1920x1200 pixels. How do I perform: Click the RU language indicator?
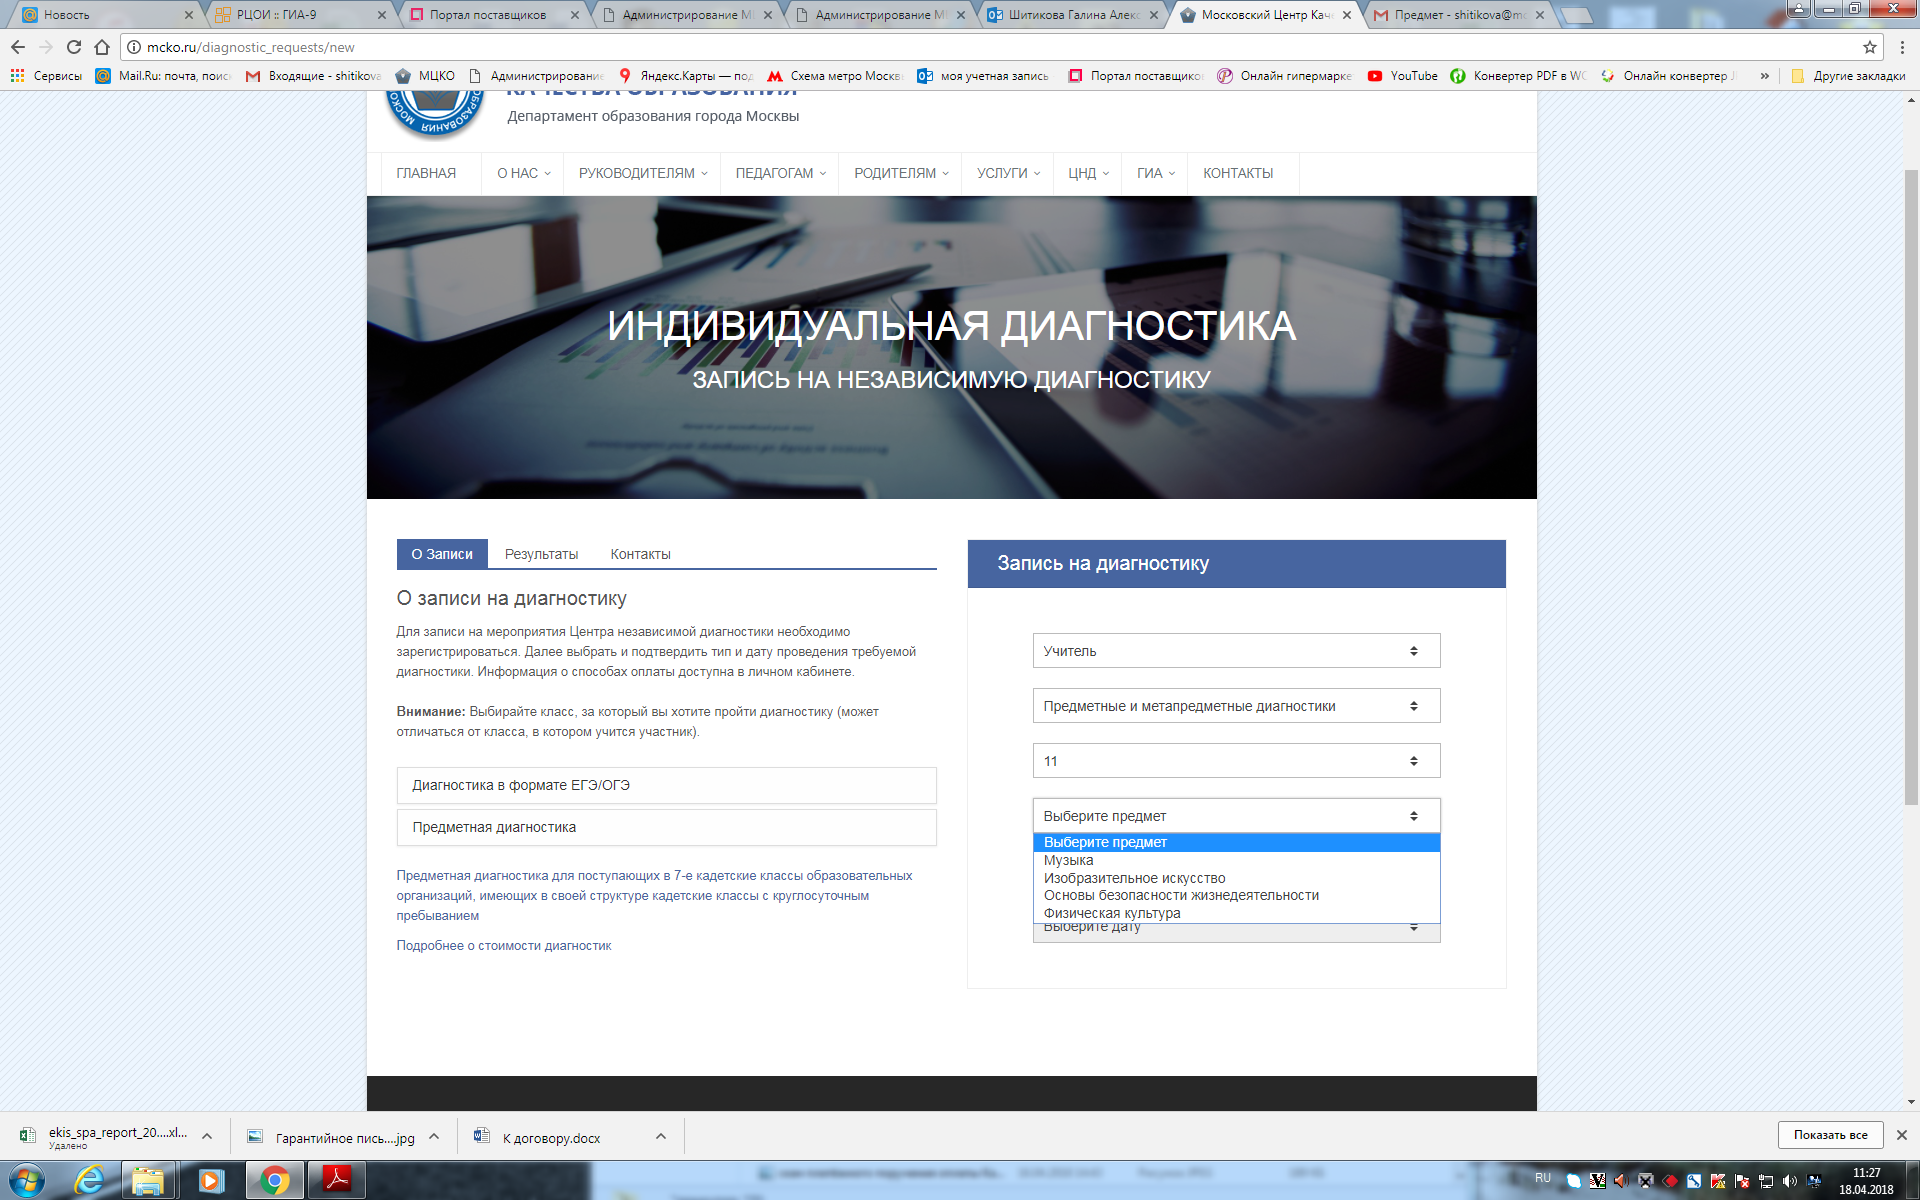click(1542, 1178)
